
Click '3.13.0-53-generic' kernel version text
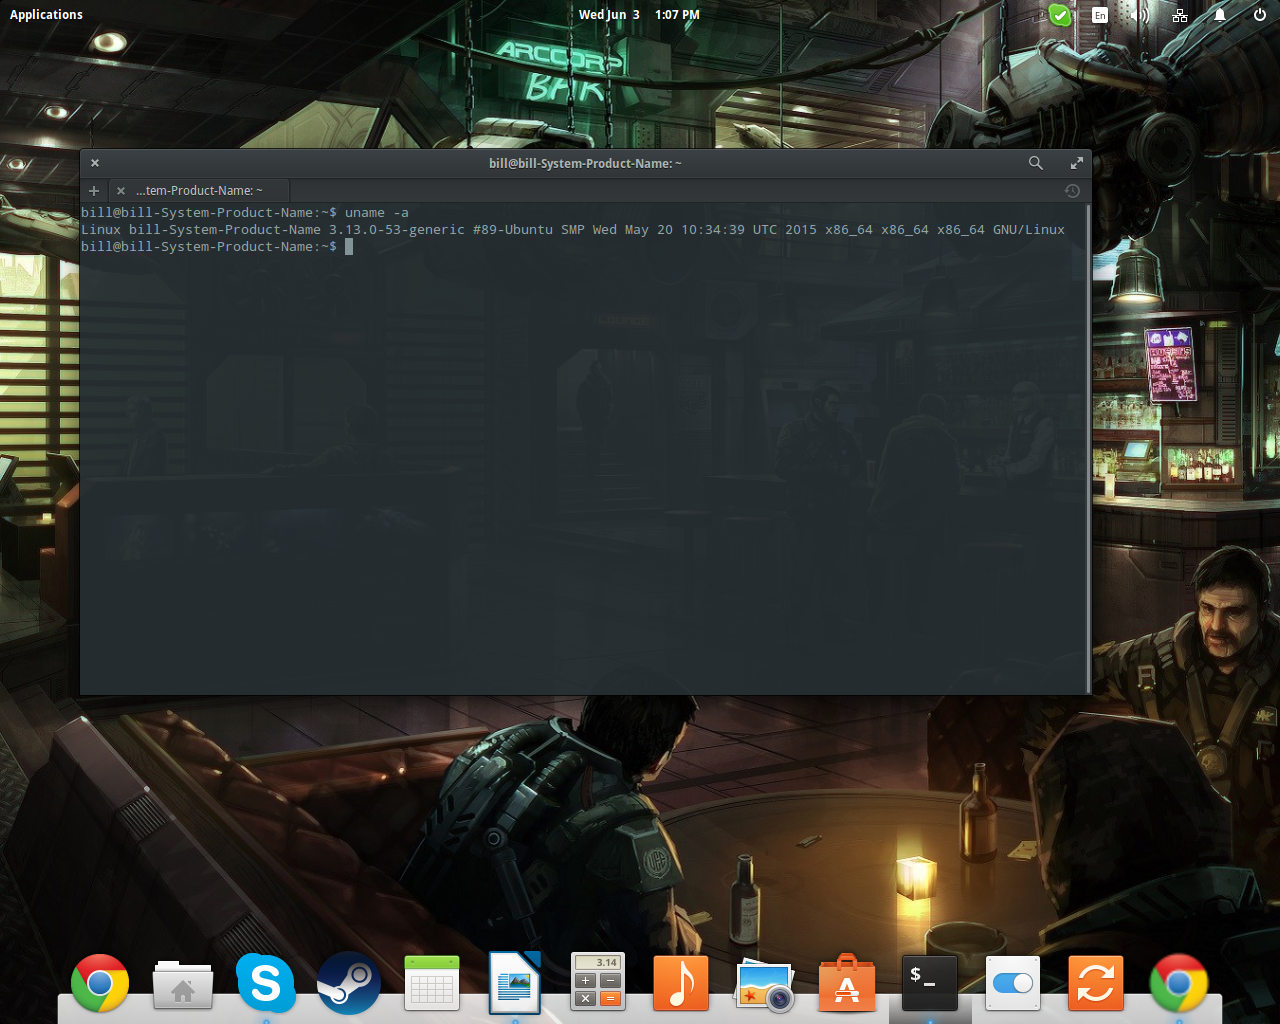tap(397, 230)
